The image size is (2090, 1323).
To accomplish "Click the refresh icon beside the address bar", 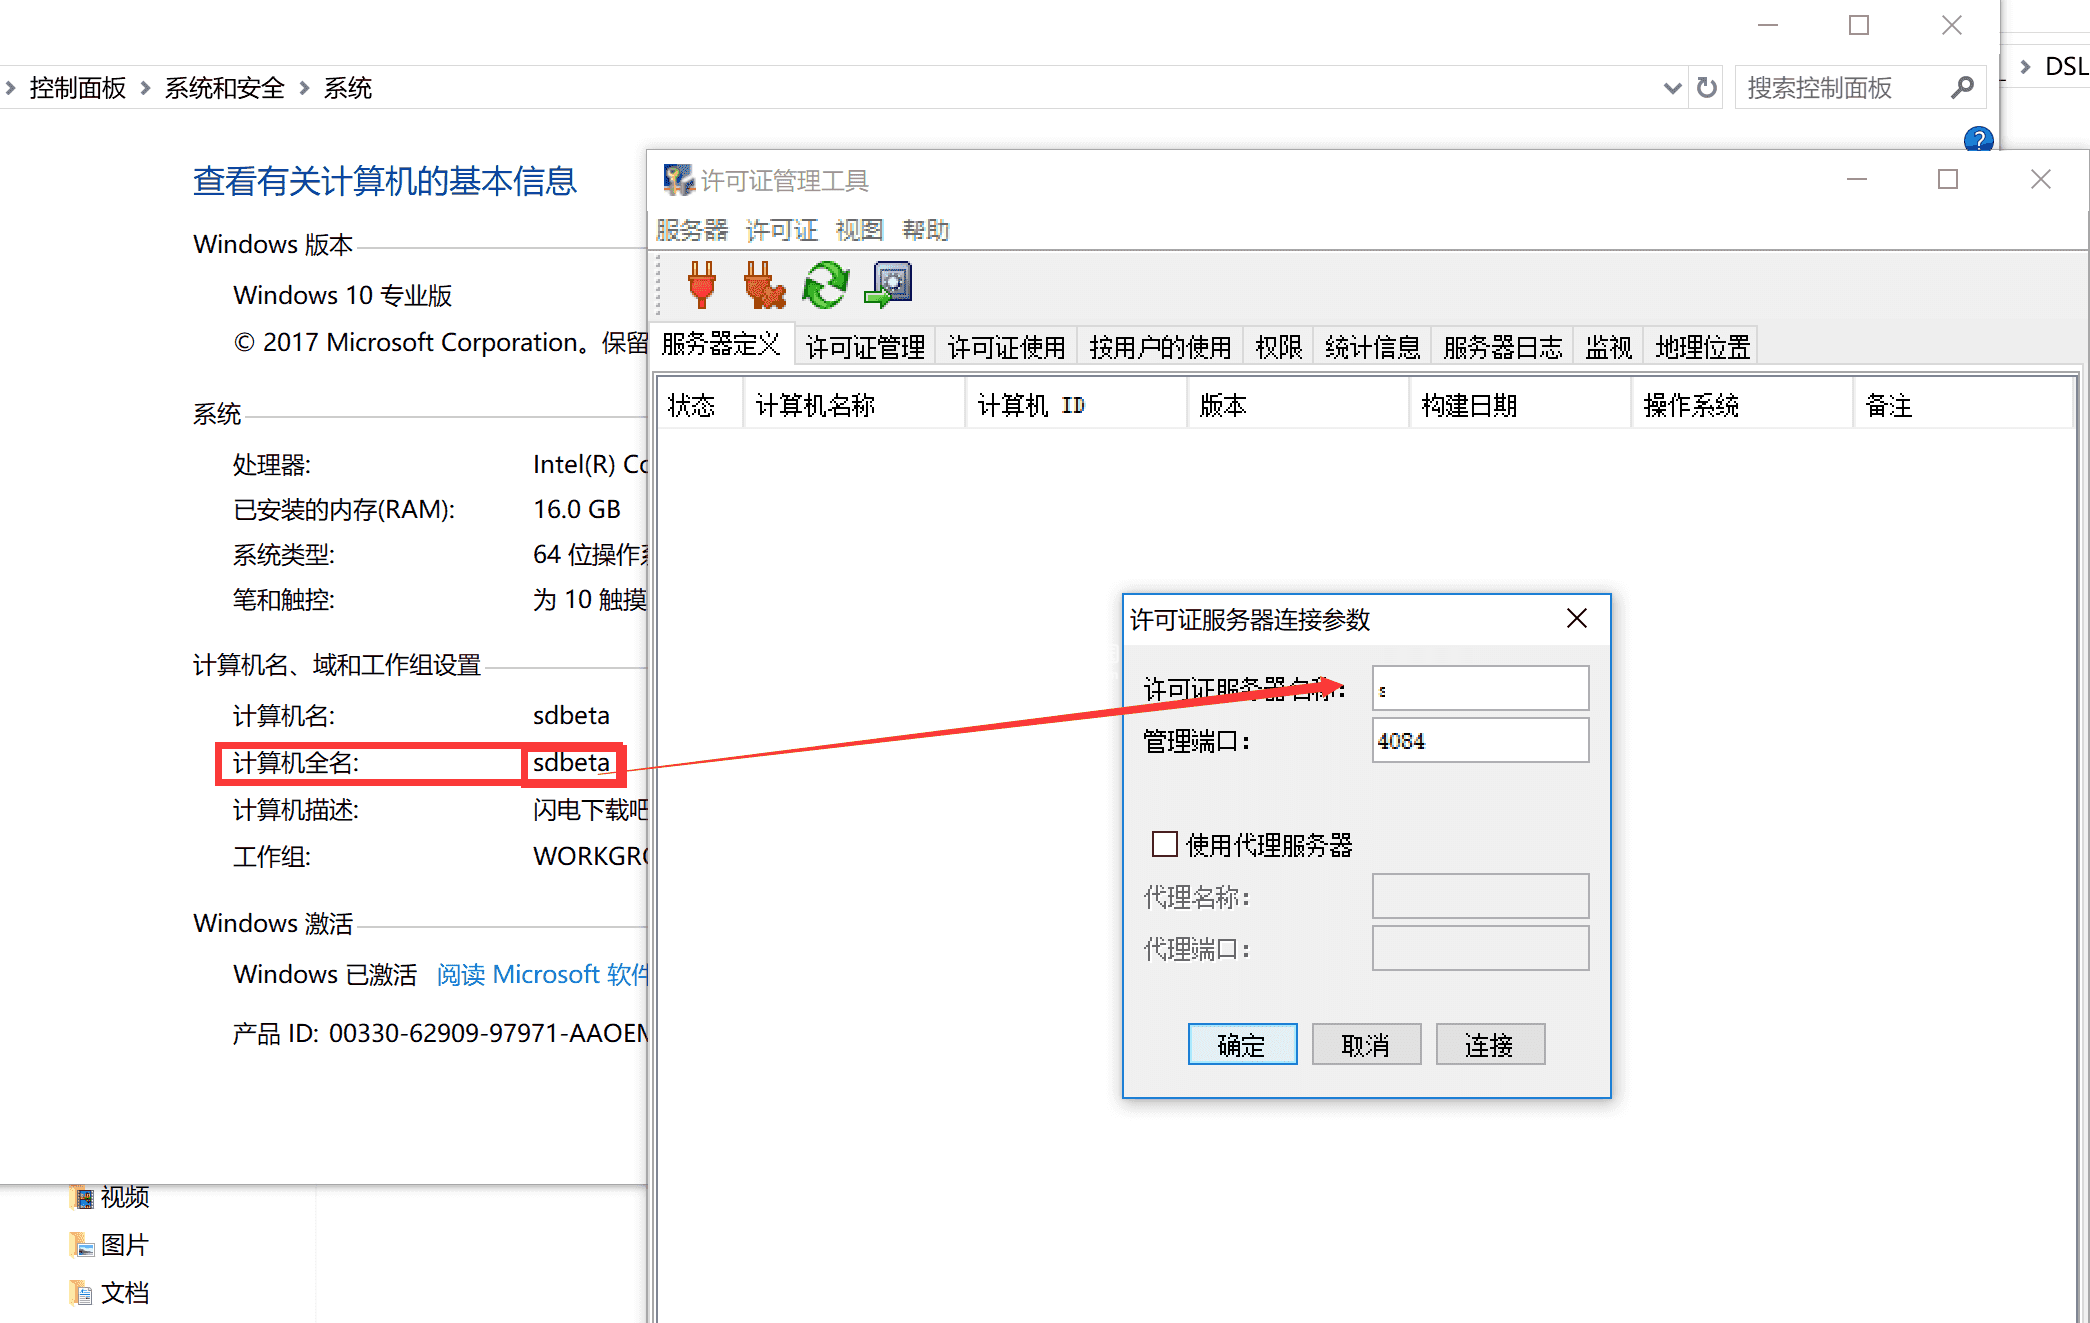I will pyautogui.click(x=1705, y=87).
